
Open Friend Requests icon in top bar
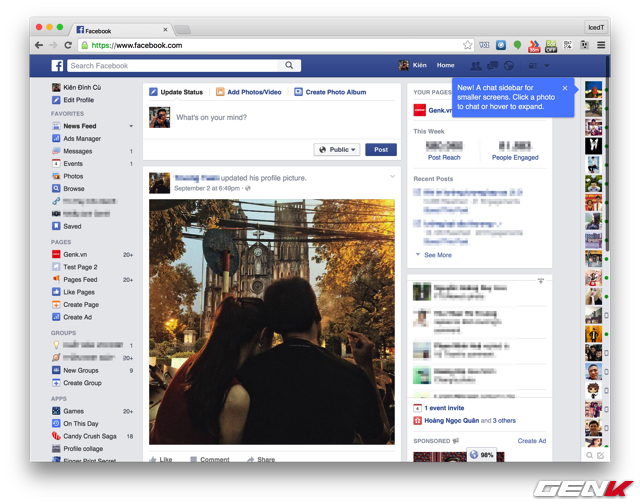pyautogui.click(x=476, y=66)
